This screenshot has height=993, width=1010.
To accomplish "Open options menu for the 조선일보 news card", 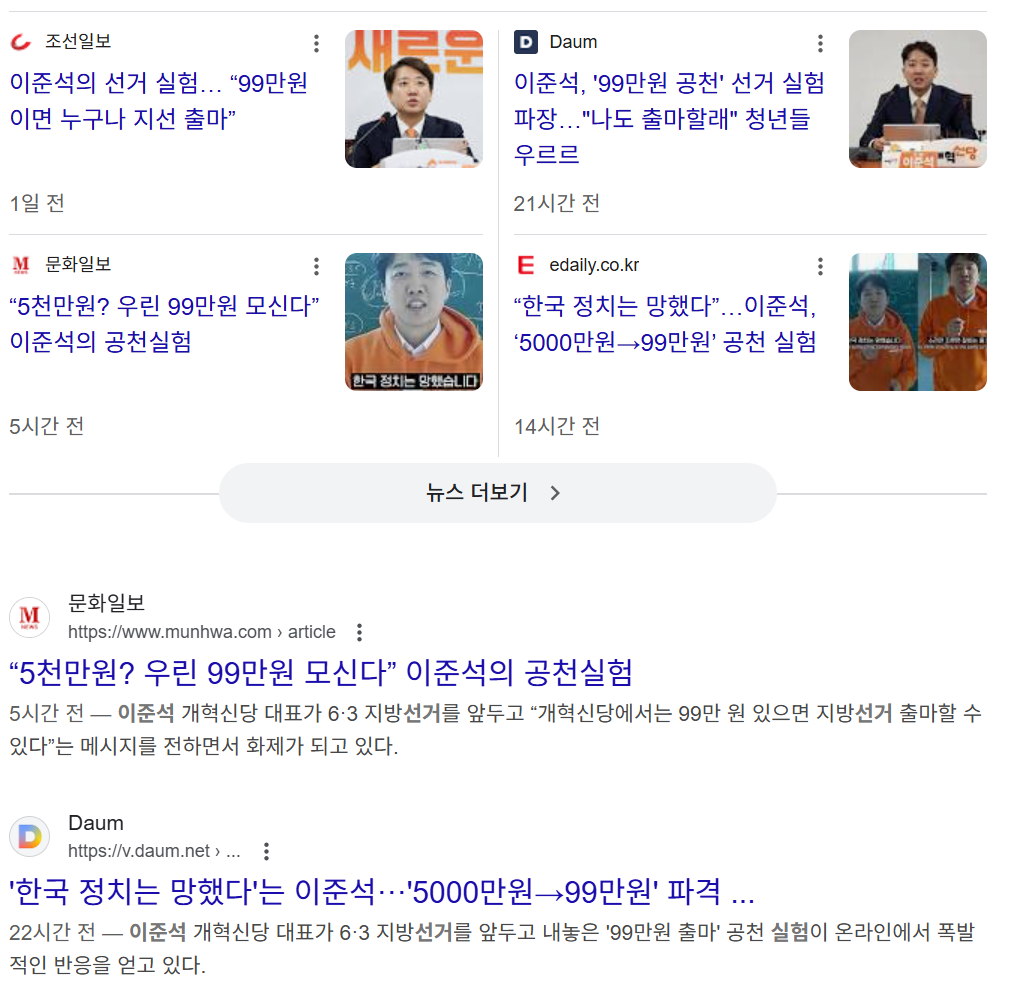I will [316, 43].
